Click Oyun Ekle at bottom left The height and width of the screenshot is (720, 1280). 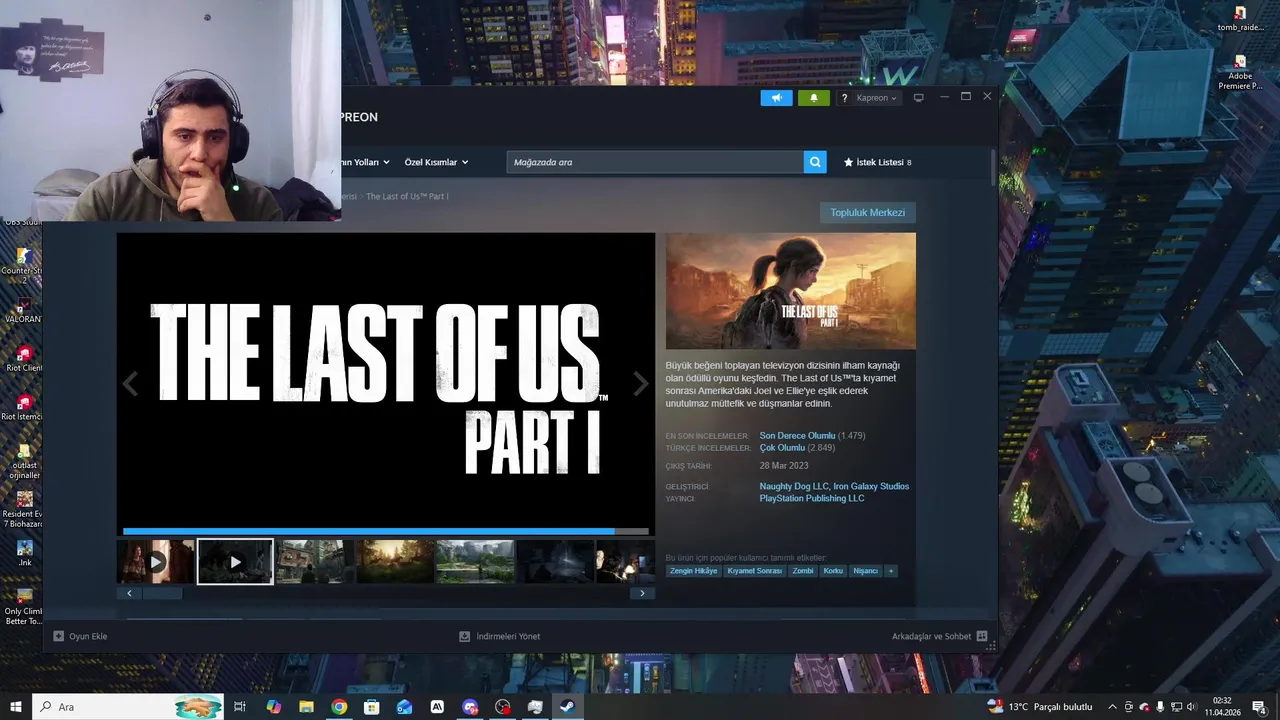pos(80,636)
